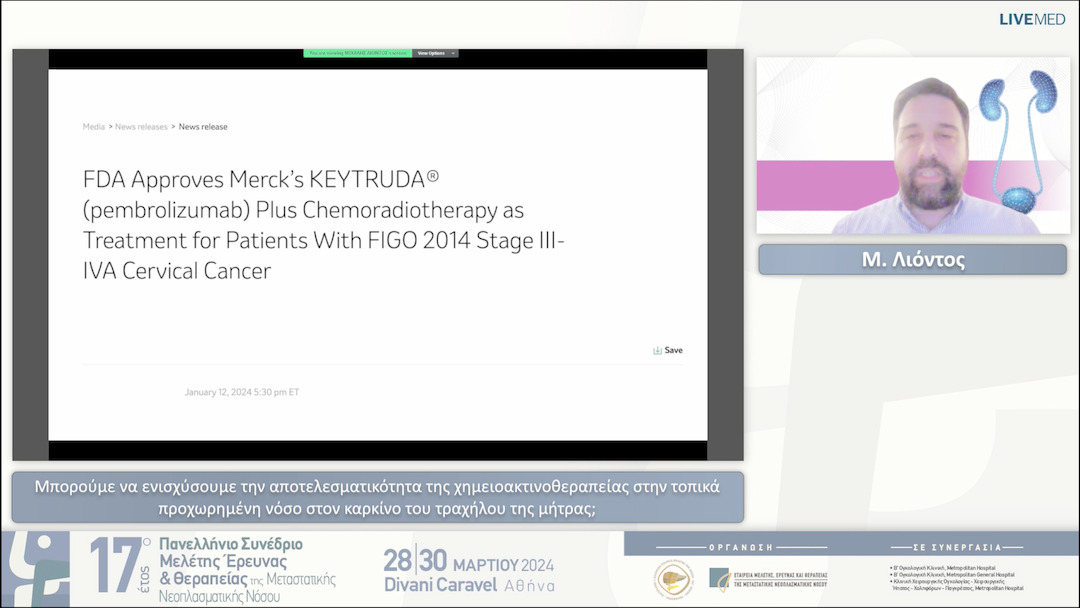This screenshot has height=608, width=1080.
Task: Select the current News release breadcrumb
Action: pos(203,127)
